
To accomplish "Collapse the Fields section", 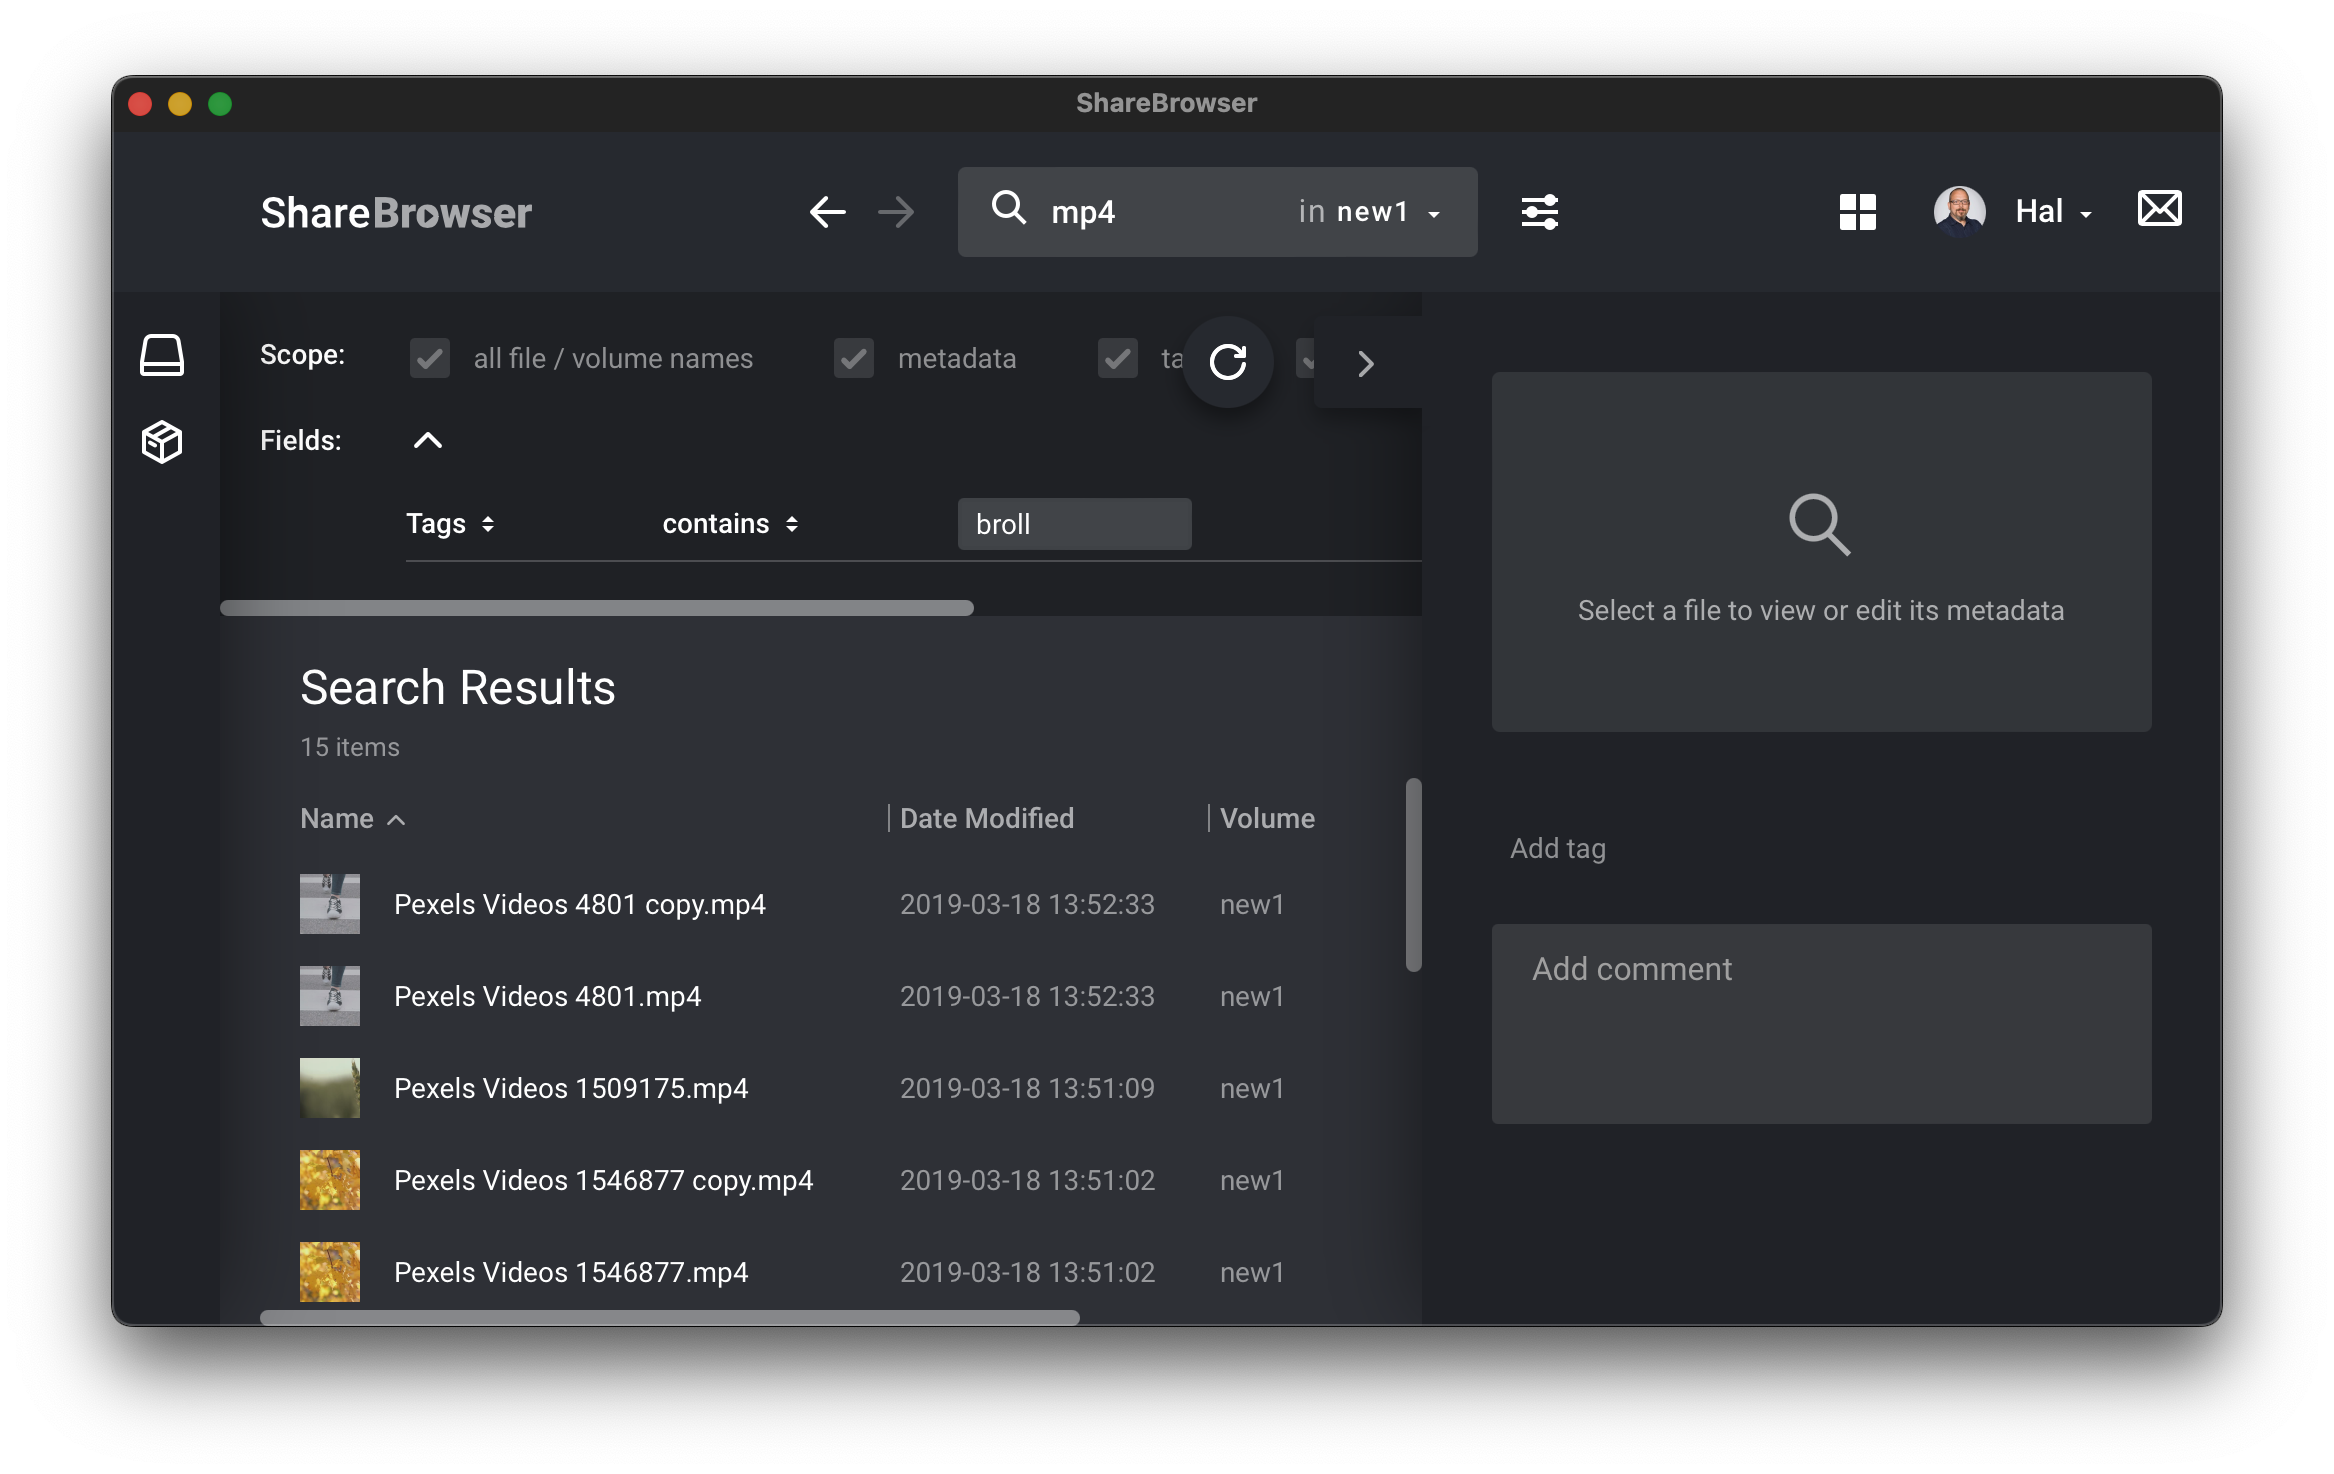I will pyautogui.click(x=427, y=440).
